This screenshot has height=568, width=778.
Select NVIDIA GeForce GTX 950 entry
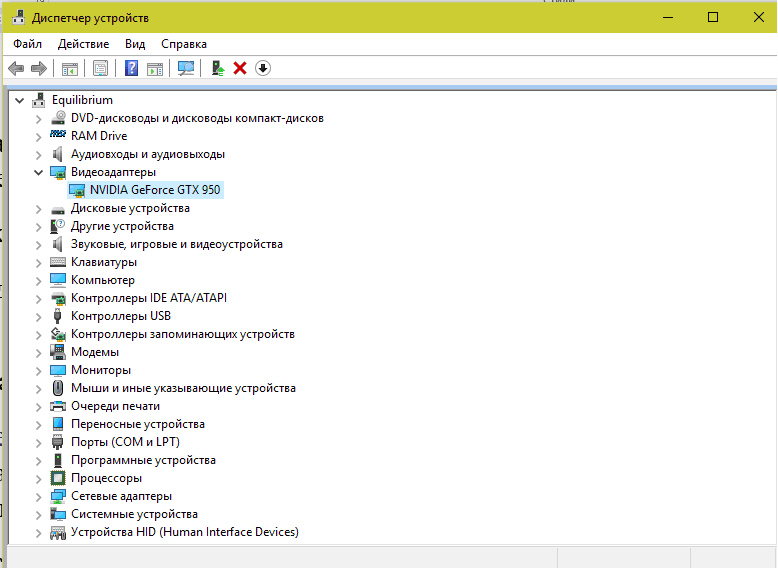coord(155,190)
